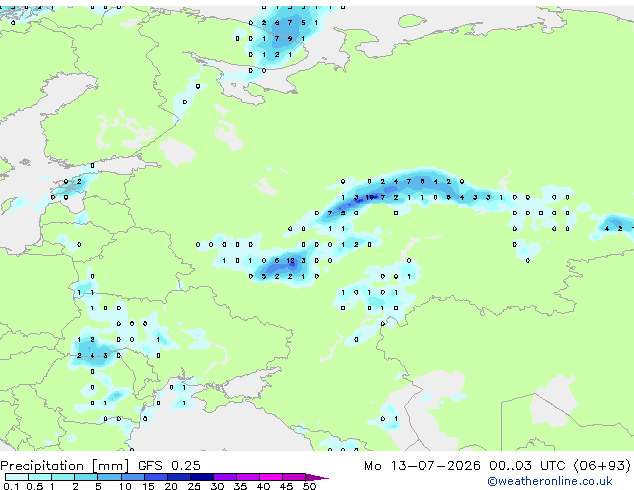Click the legend label 30
This screenshot has height=490, width=634.
[x=217, y=486]
